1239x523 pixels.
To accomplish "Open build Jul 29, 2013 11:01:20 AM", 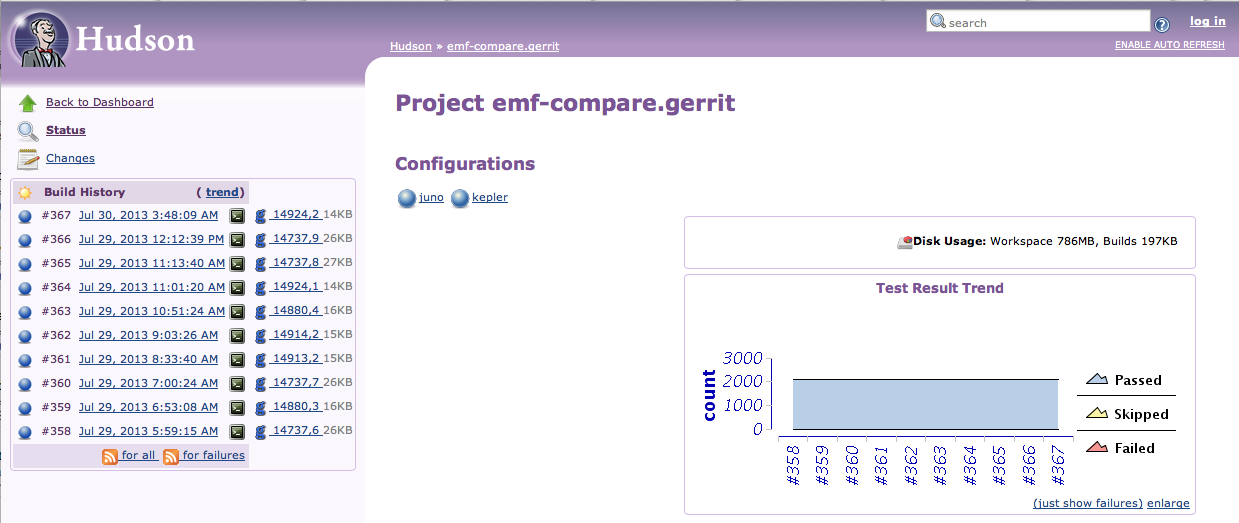I will point(152,287).
